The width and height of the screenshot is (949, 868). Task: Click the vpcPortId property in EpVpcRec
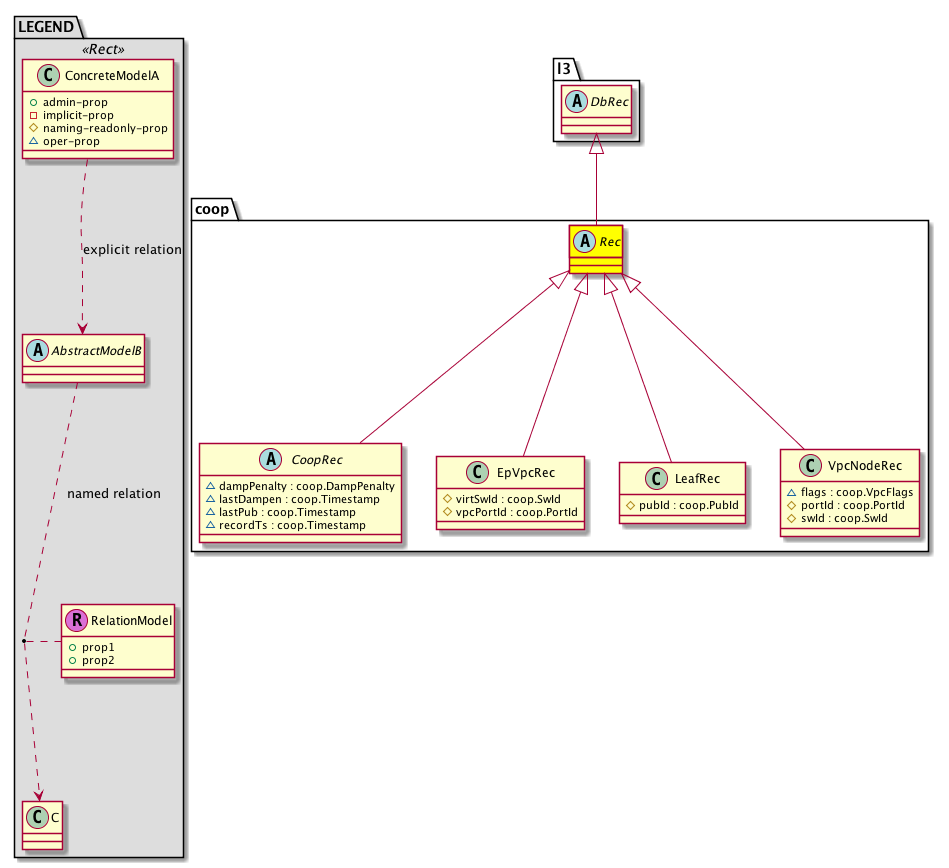(510, 512)
